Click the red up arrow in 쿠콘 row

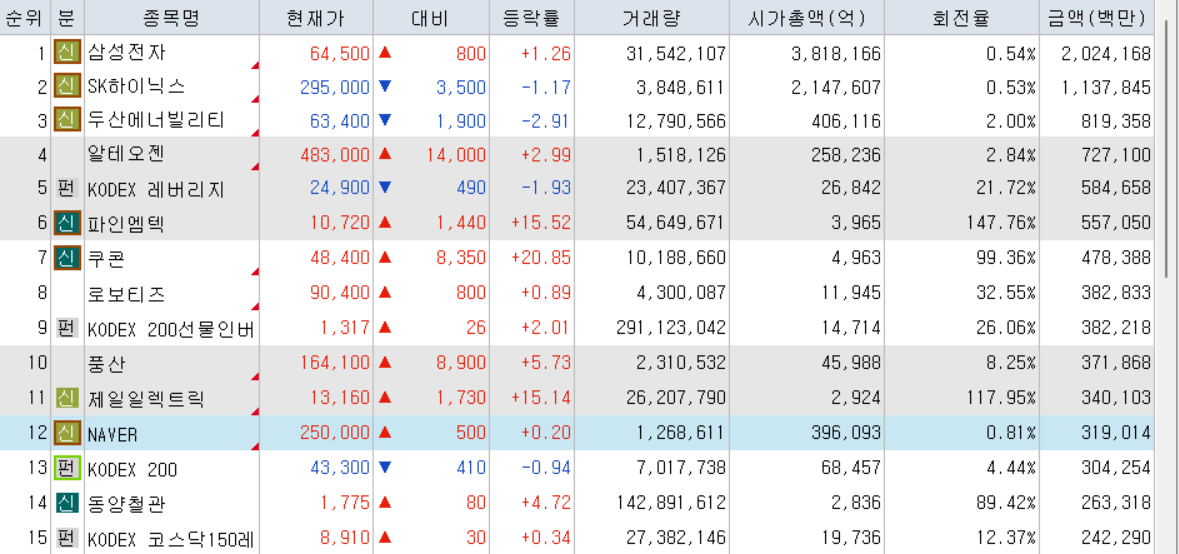point(385,258)
